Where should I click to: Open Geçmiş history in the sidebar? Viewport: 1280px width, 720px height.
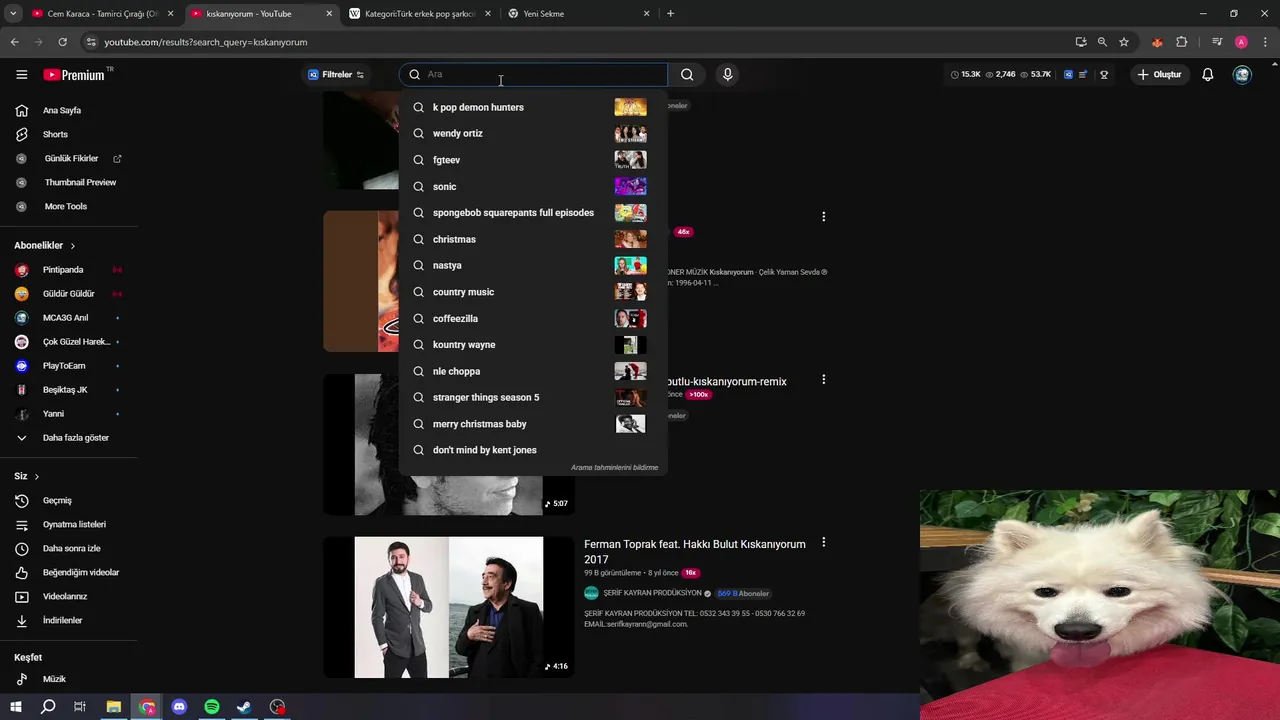click(57, 500)
